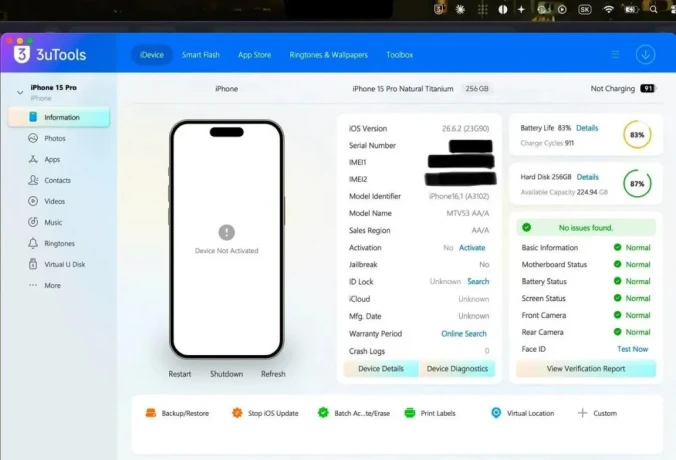Viewport: 676px width, 460px height.
Task: Click the Print Labels printer icon
Action: click(410, 413)
